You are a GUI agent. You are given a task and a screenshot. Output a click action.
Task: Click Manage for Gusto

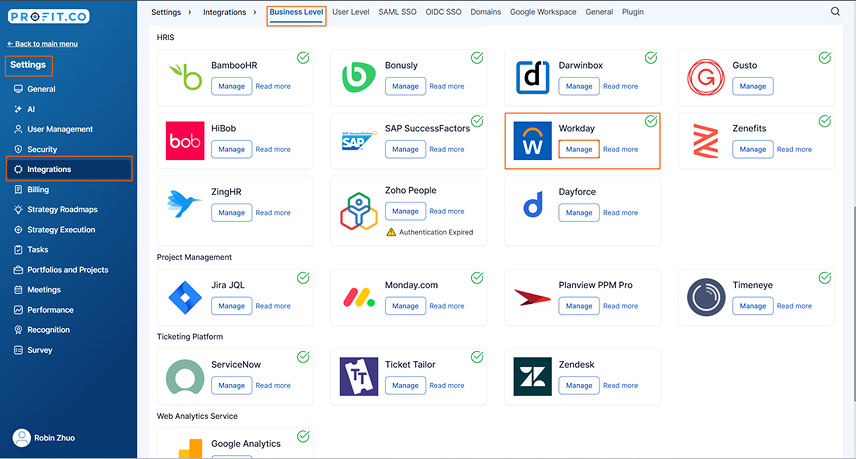point(752,86)
